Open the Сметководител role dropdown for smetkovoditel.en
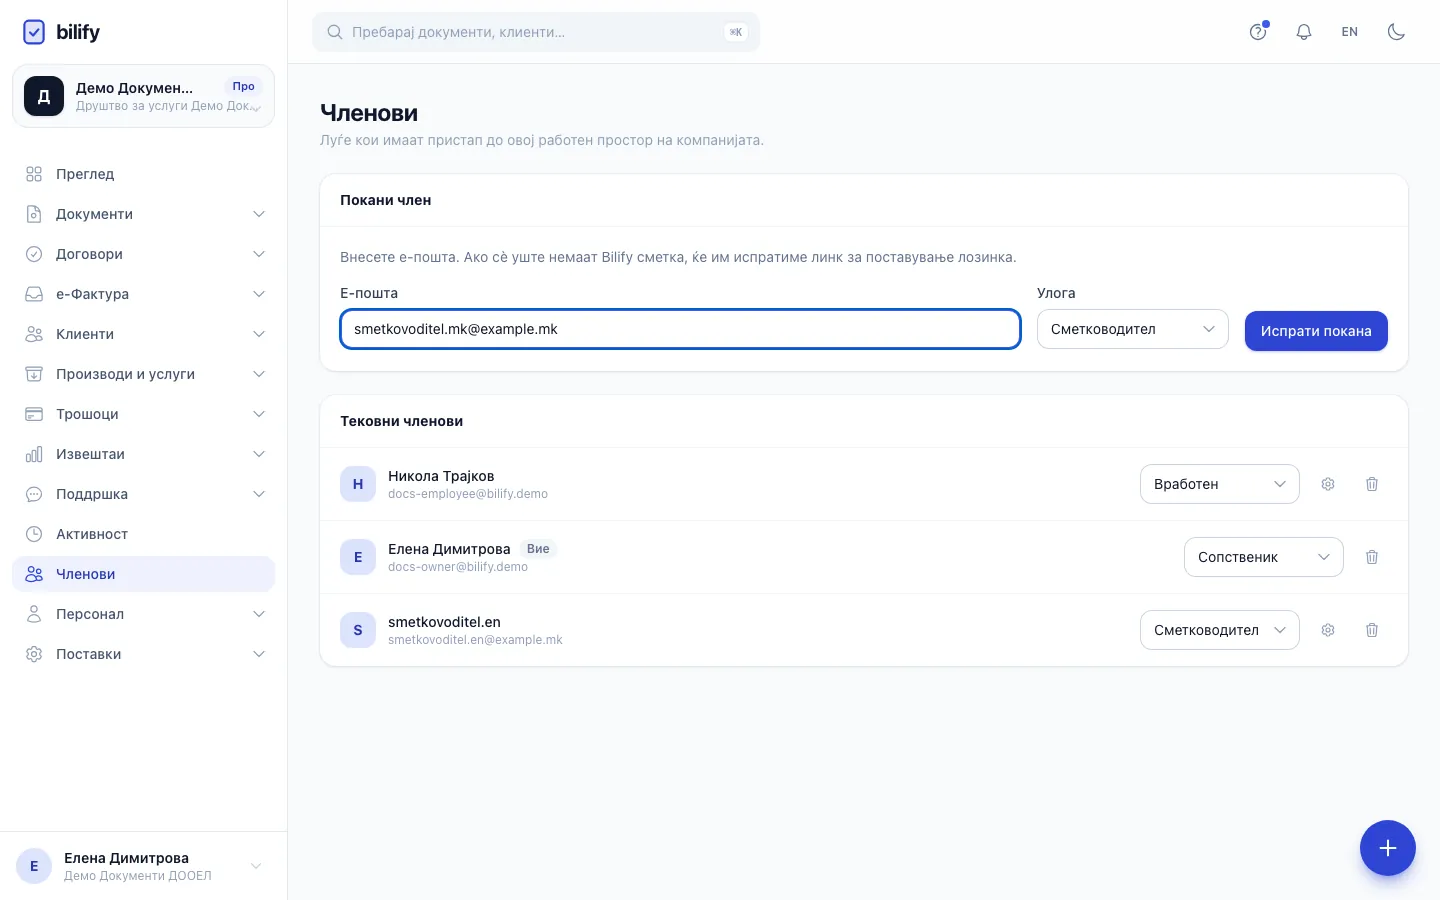This screenshot has height=900, width=1440. (x=1220, y=630)
